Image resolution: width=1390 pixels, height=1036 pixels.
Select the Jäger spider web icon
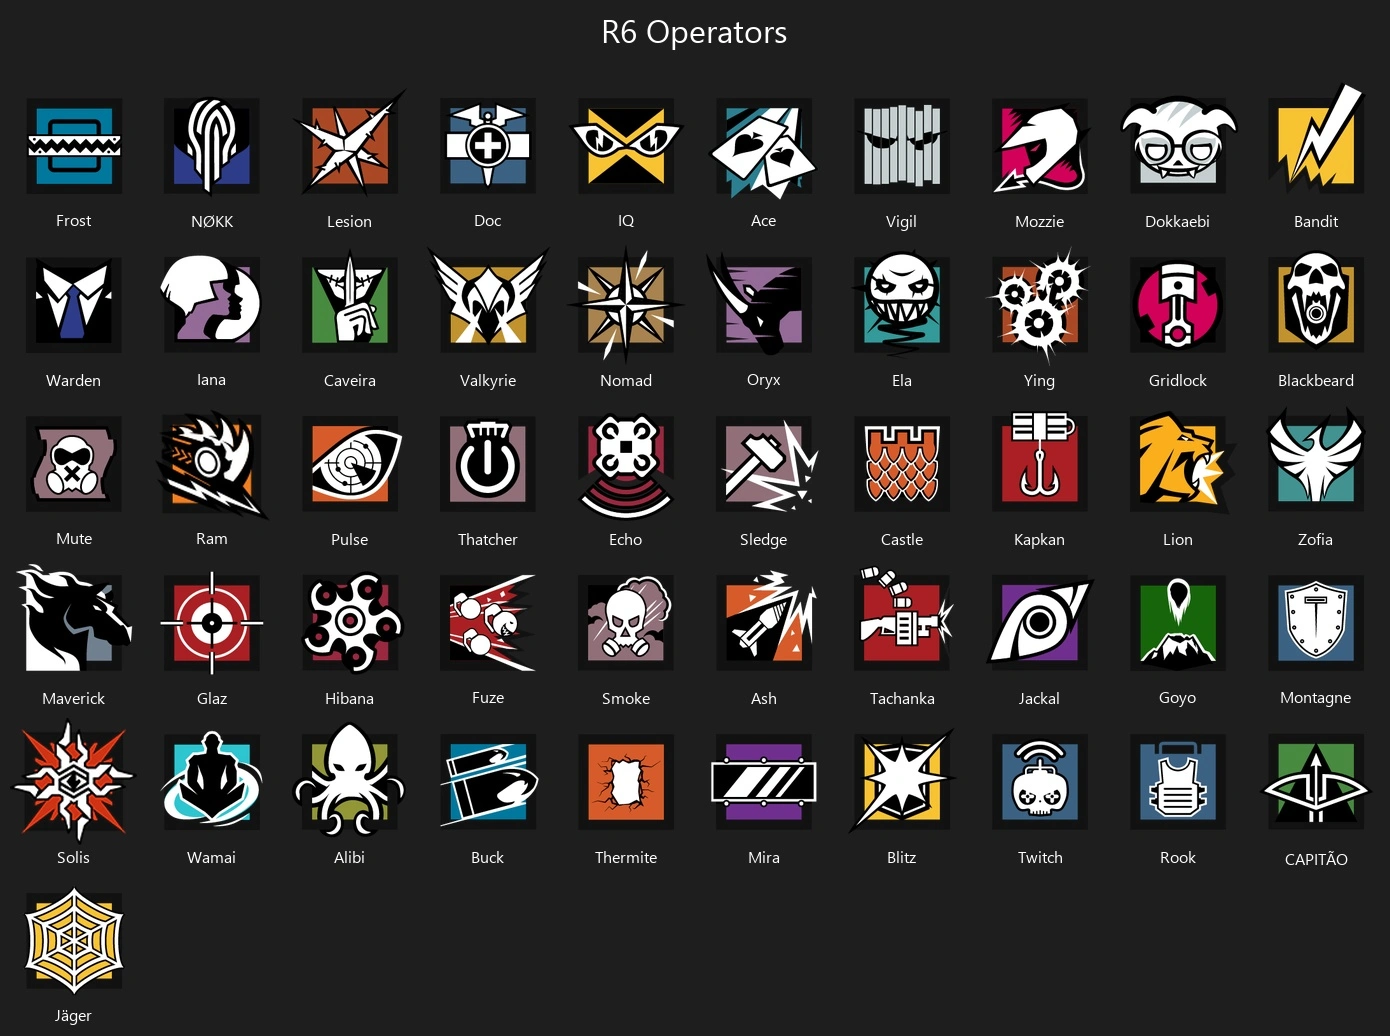point(74,941)
